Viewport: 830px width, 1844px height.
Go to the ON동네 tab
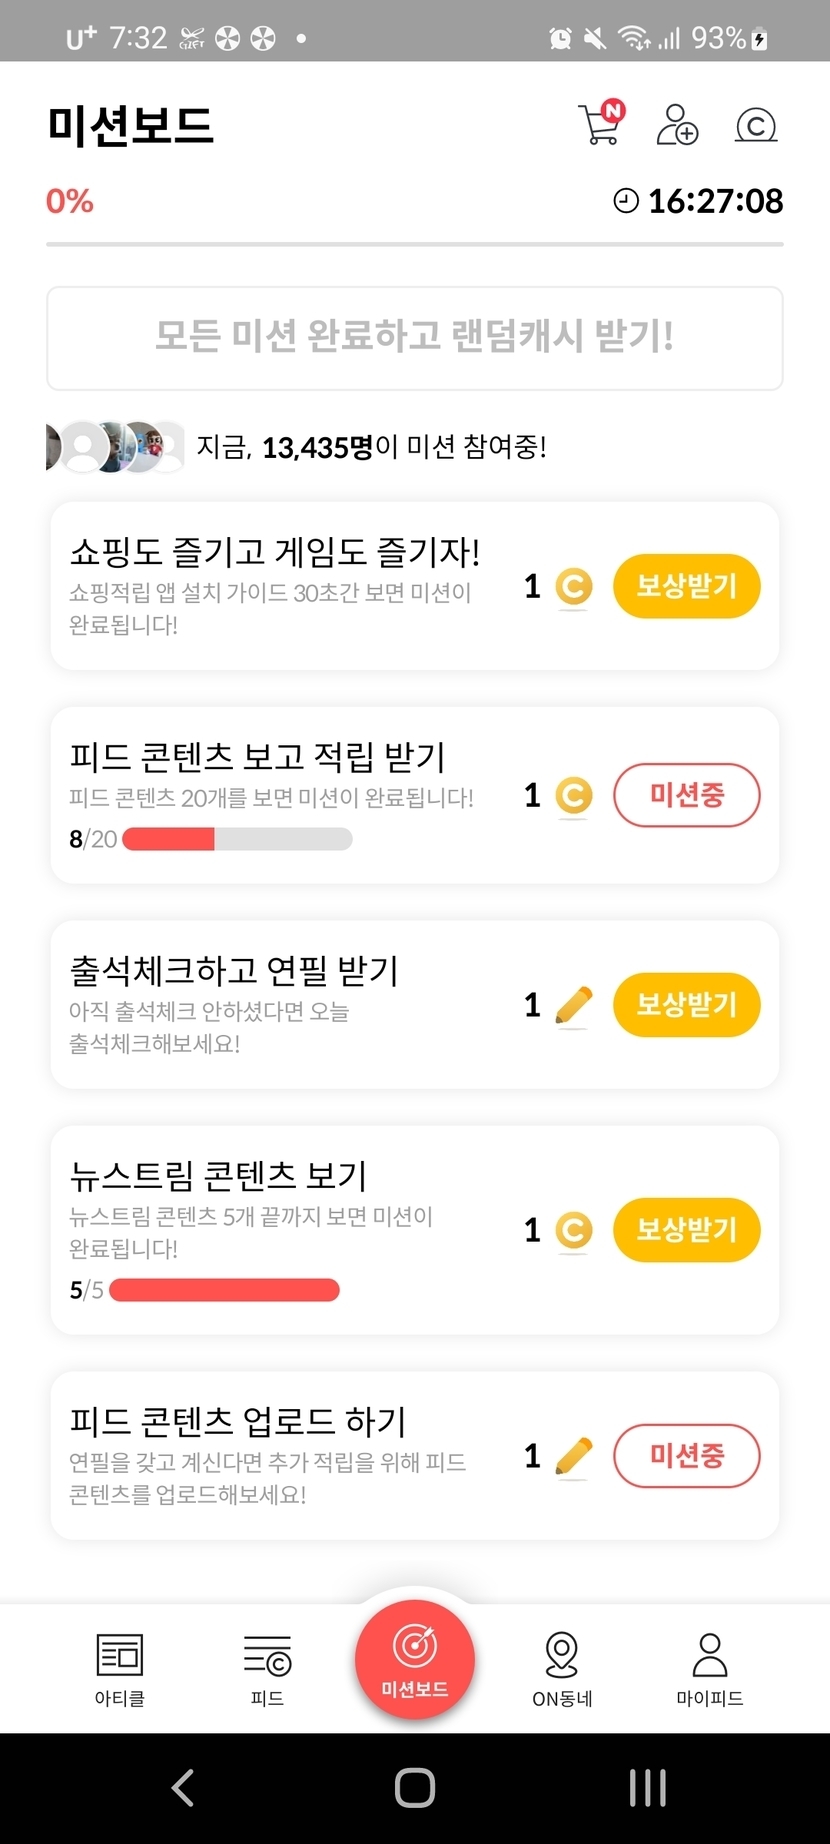562,1668
